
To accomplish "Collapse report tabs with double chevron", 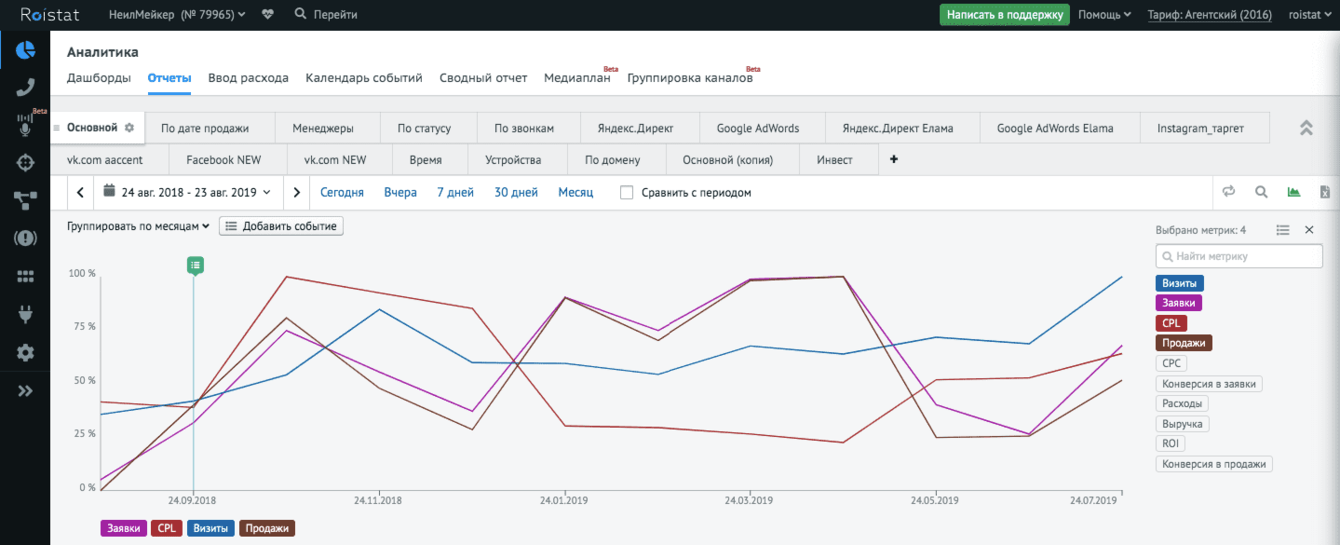I will 1305,128.
